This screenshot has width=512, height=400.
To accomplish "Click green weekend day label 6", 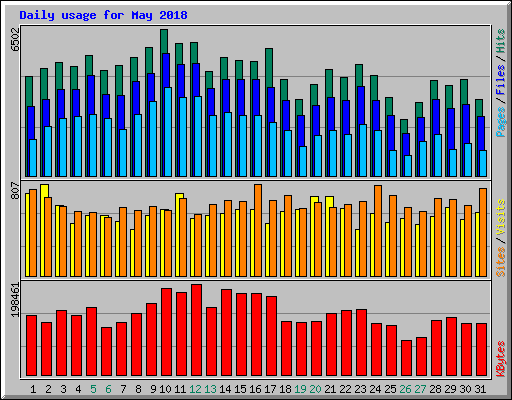I will pyautogui.click(x=108, y=389).
